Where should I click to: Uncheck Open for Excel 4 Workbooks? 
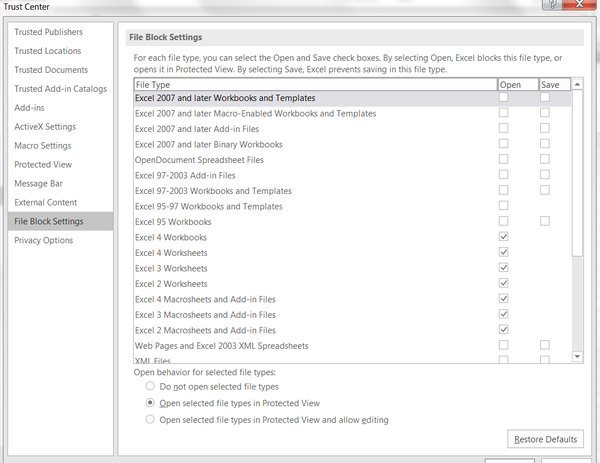(x=504, y=236)
